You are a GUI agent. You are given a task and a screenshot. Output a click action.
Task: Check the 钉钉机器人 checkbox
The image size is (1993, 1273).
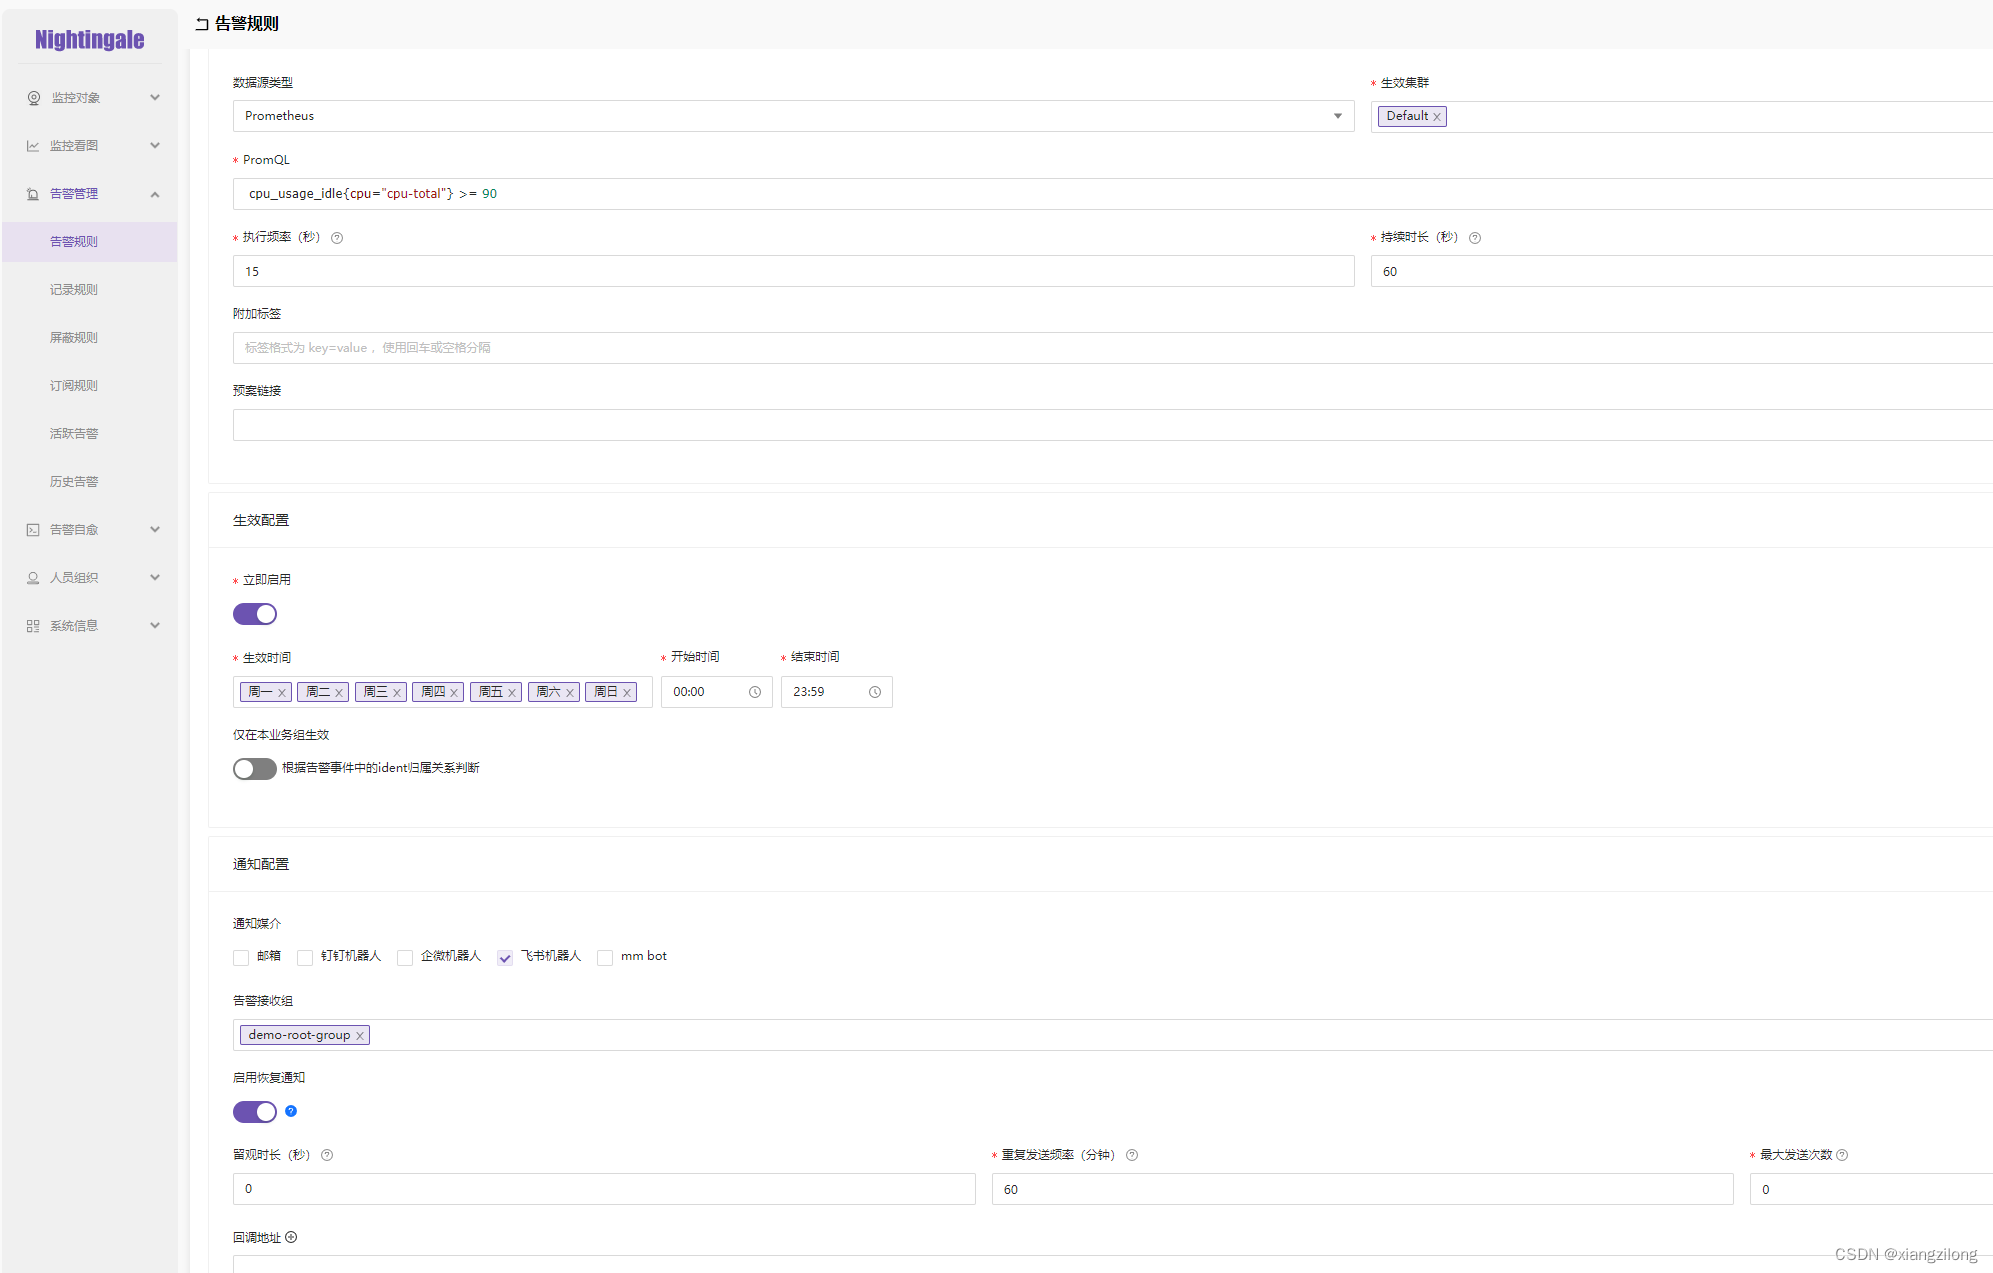coord(305,957)
